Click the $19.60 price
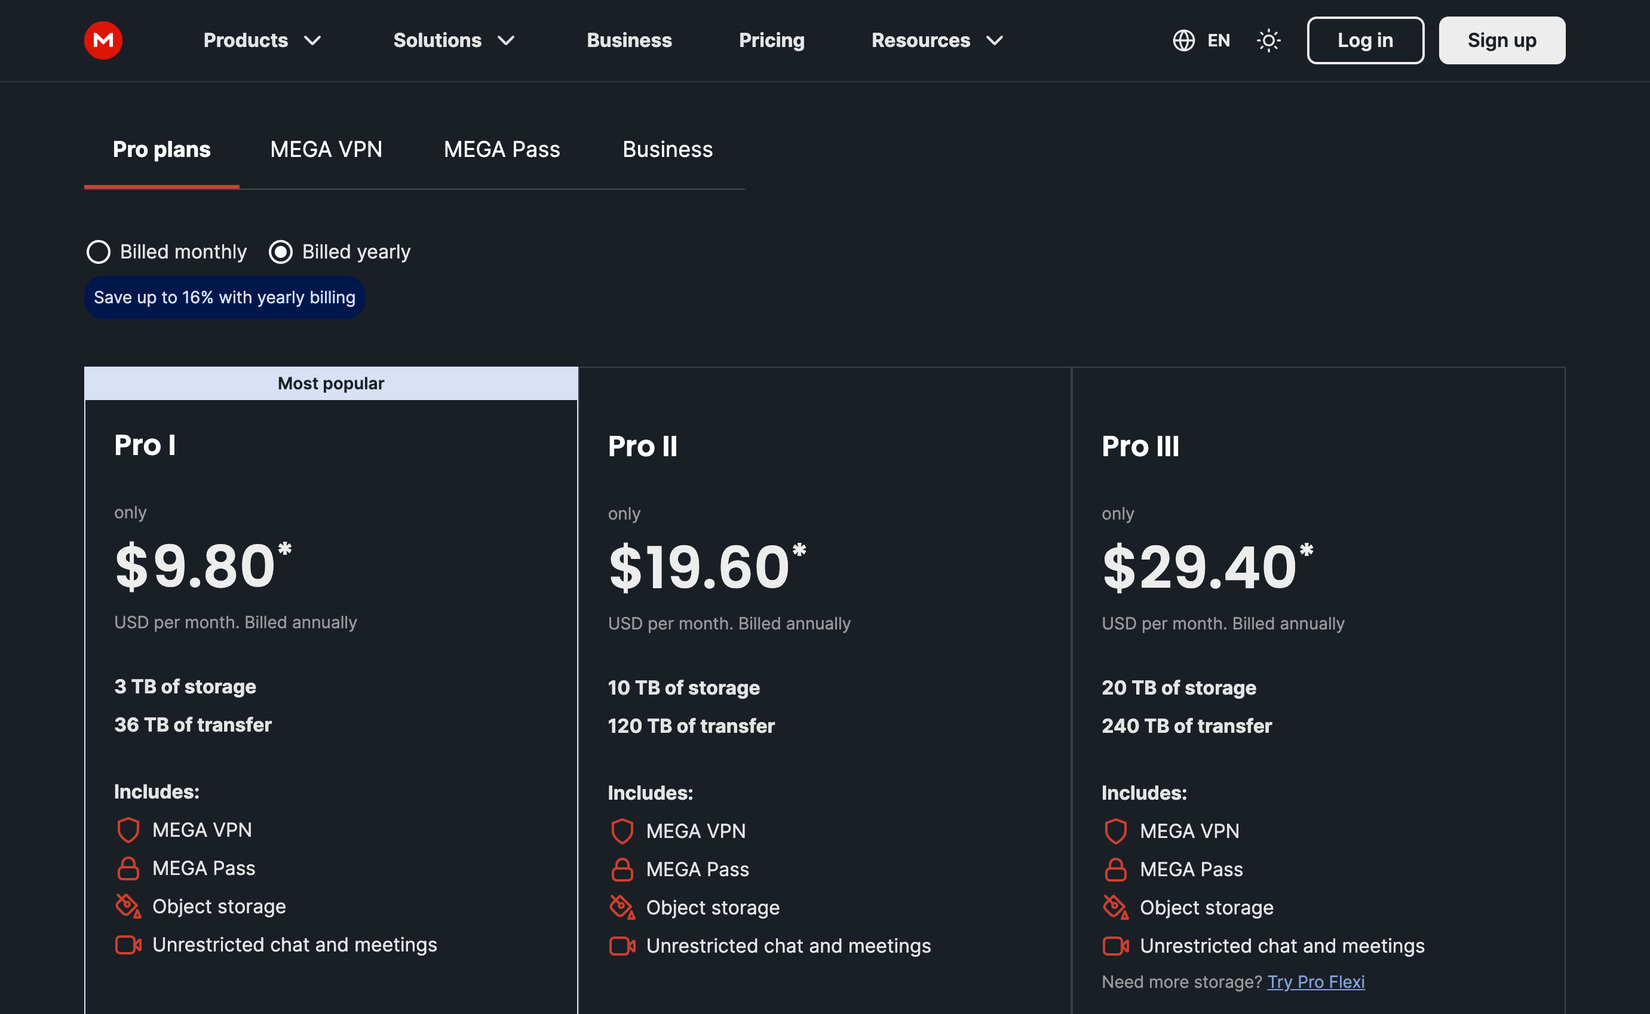The height and width of the screenshot is (1014, 1650). click(x=707, y=567)
